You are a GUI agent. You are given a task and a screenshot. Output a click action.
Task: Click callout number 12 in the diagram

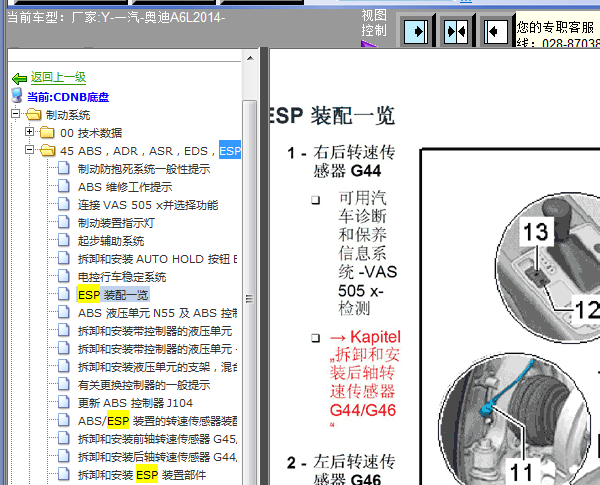[x=586, y=309]
